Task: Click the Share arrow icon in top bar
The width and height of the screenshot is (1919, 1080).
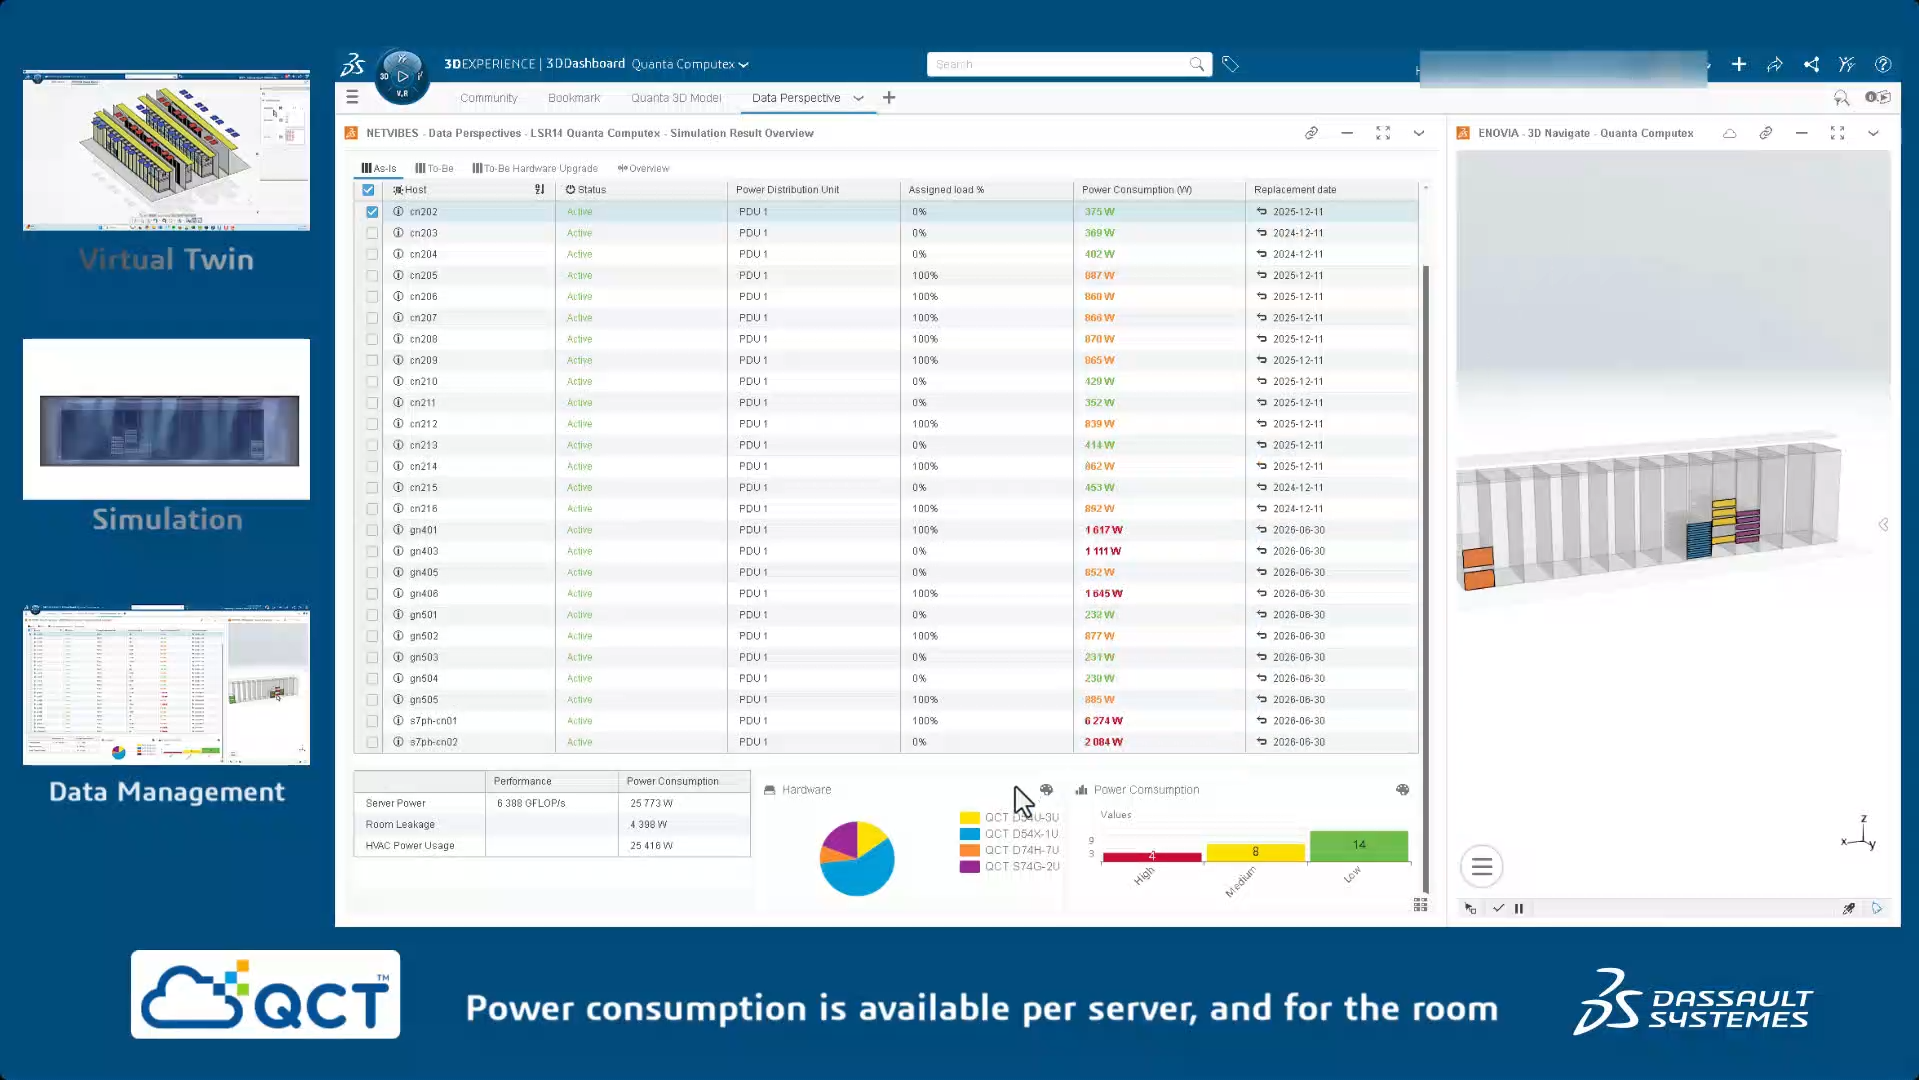Action: pos(1775,64)
